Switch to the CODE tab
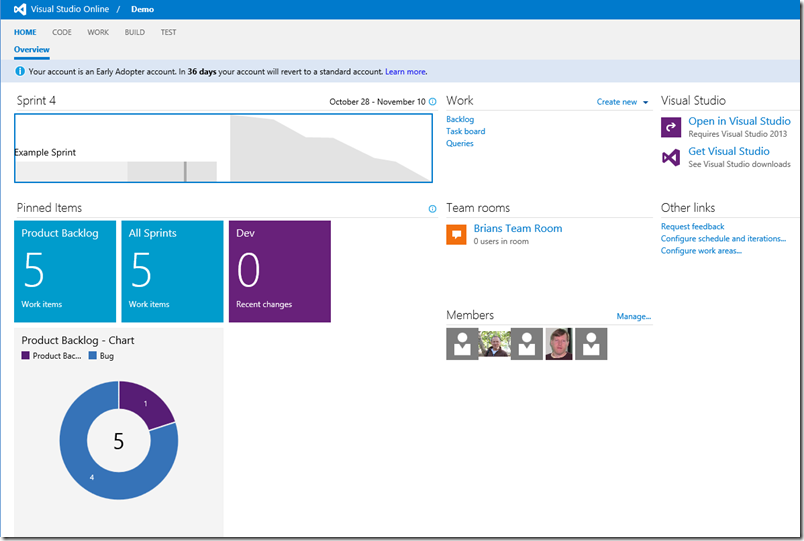 click(x=62, y=32)
